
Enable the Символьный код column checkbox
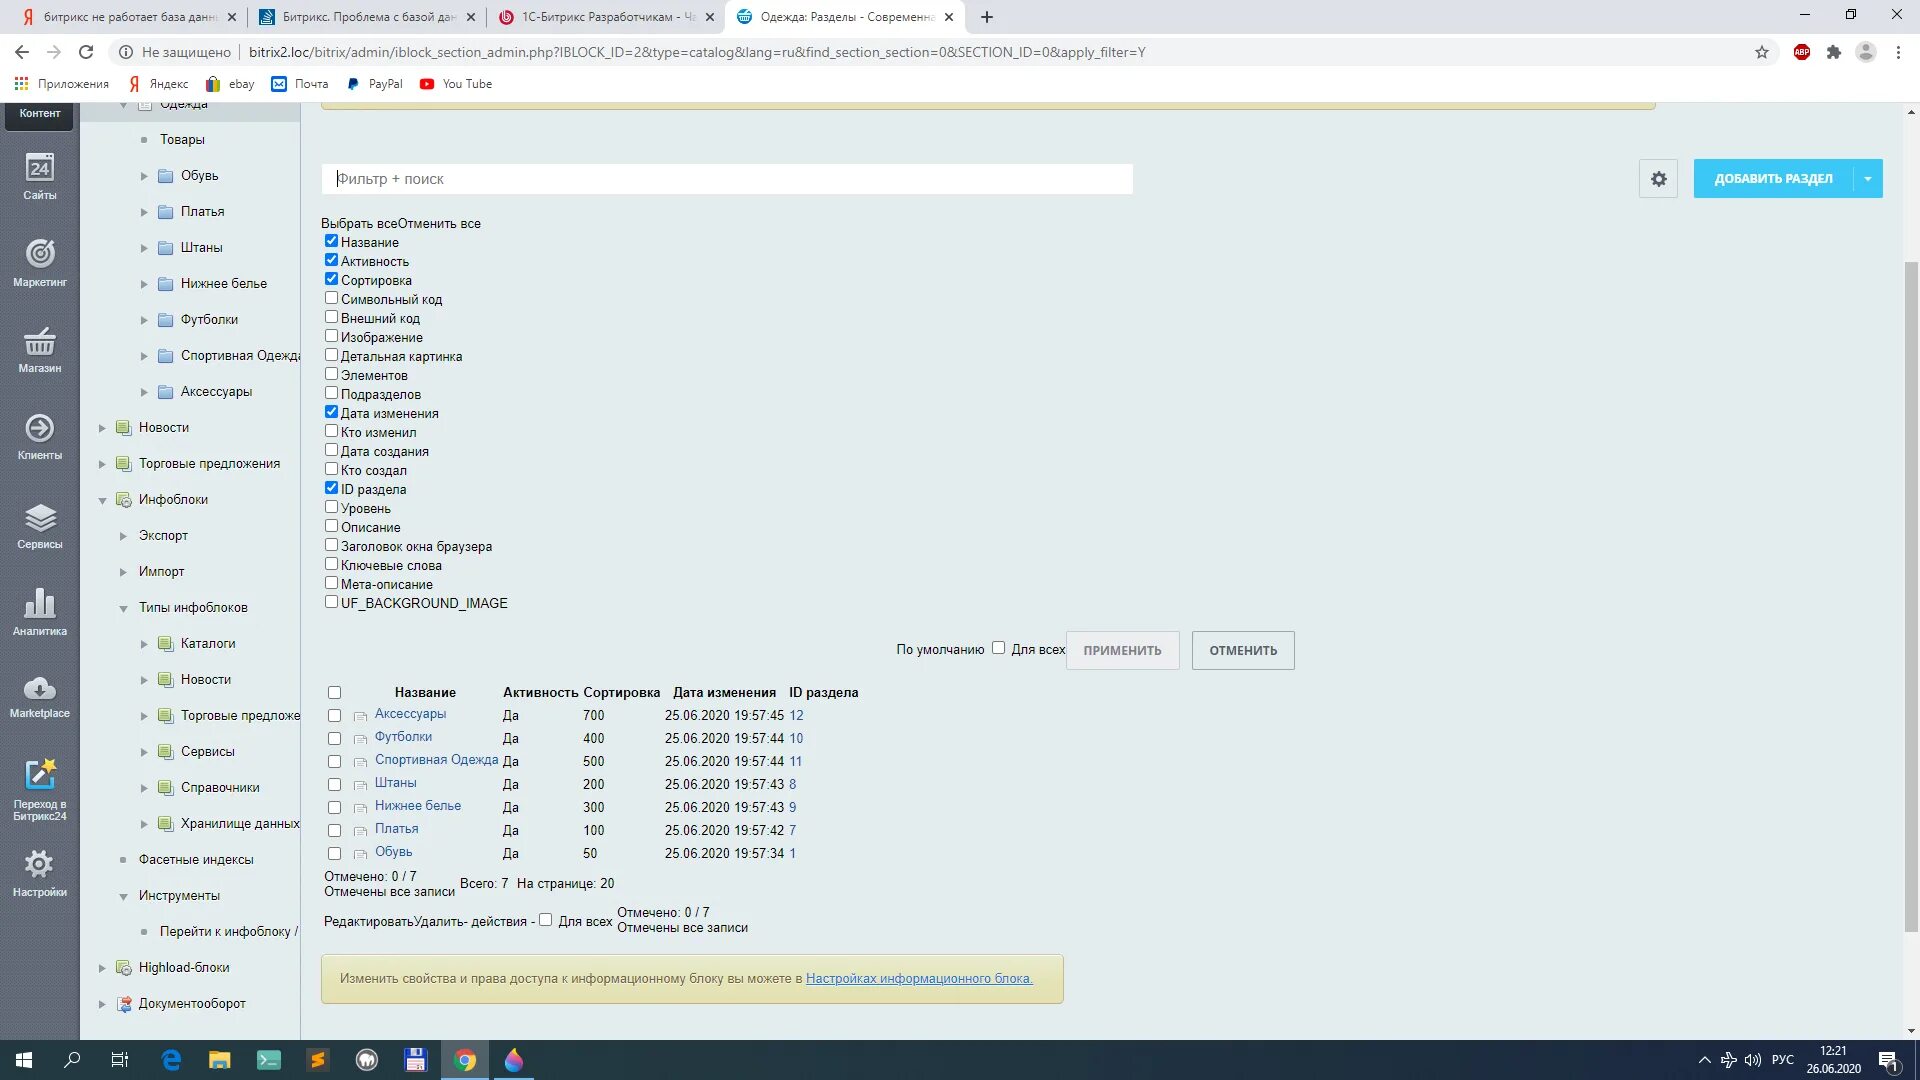[331, 298]
